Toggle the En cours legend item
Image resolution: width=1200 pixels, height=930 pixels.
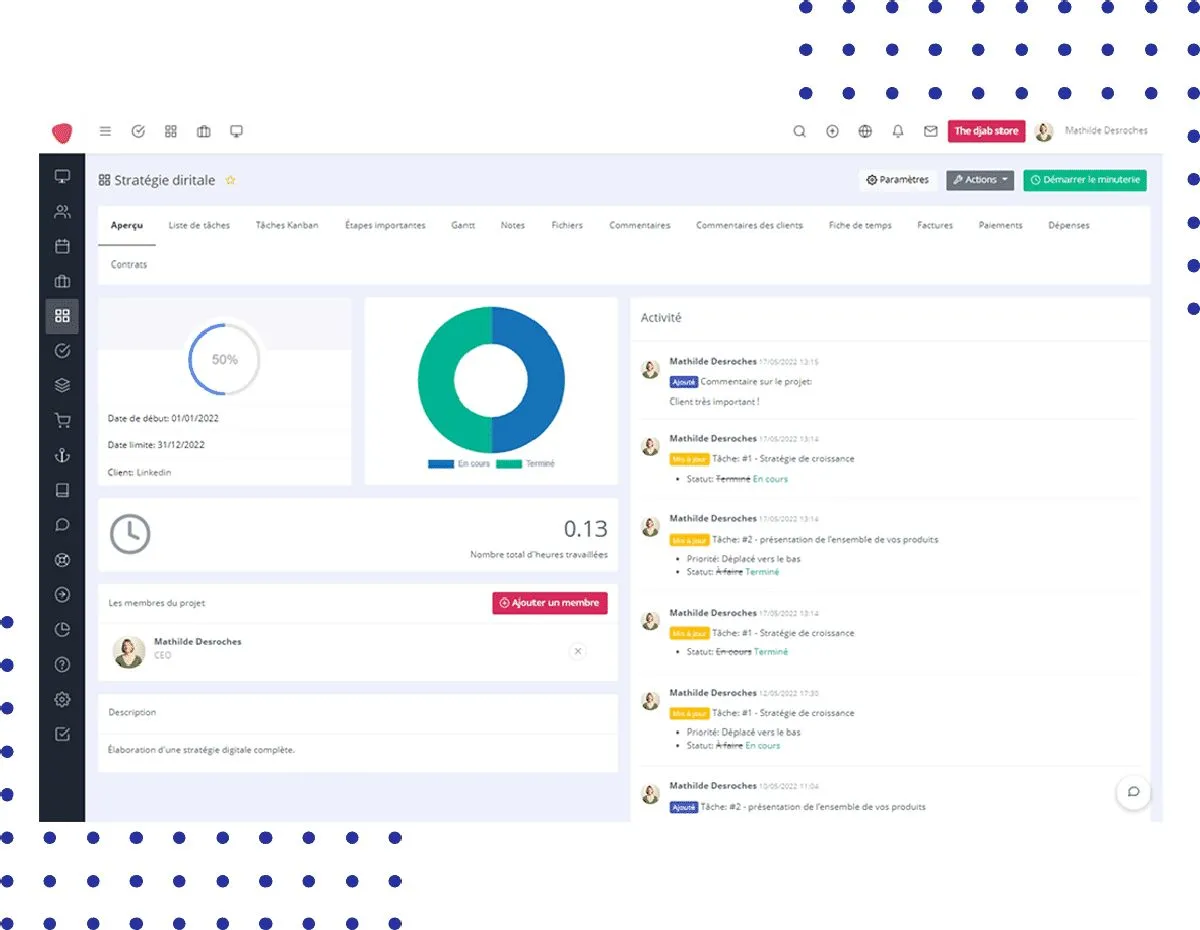(x=459, y=464)
